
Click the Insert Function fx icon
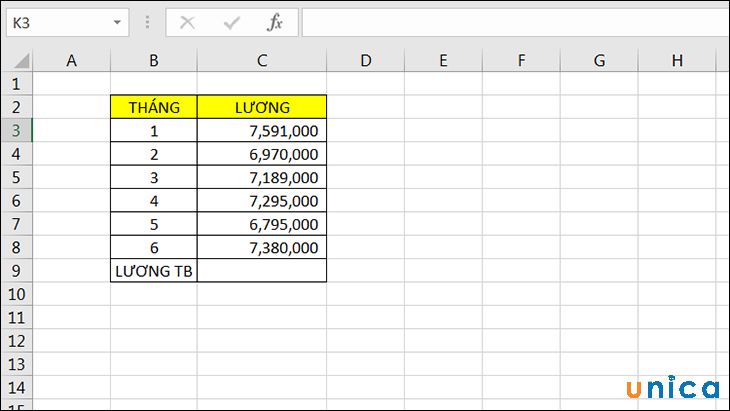(275, 22)
